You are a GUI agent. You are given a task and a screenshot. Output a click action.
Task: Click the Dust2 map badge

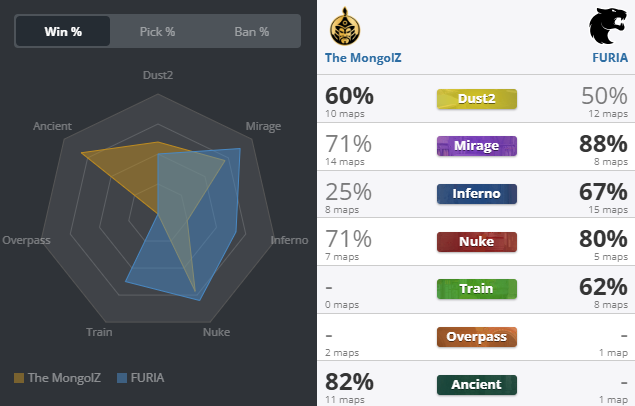click(477, 98)
